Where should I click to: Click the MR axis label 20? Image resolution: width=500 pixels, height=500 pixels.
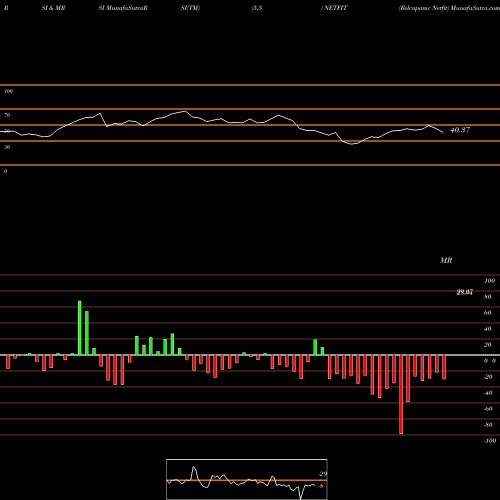[x=488, y=345]
